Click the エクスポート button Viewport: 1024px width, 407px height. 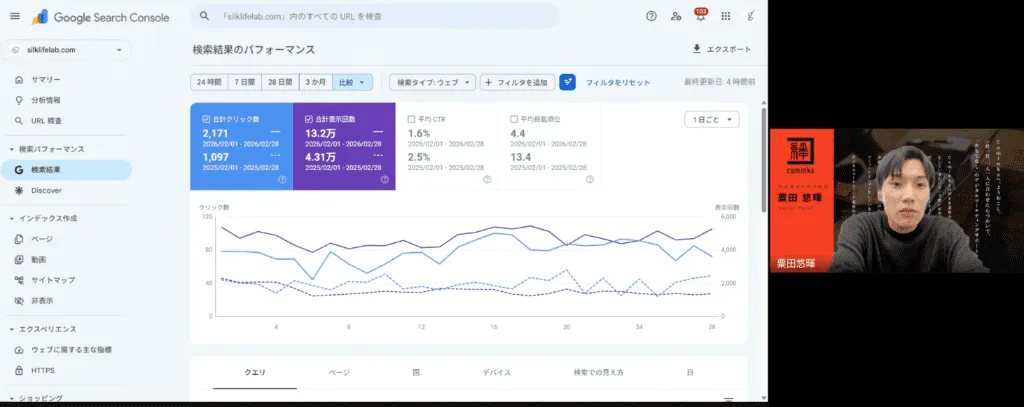point(722,49)
